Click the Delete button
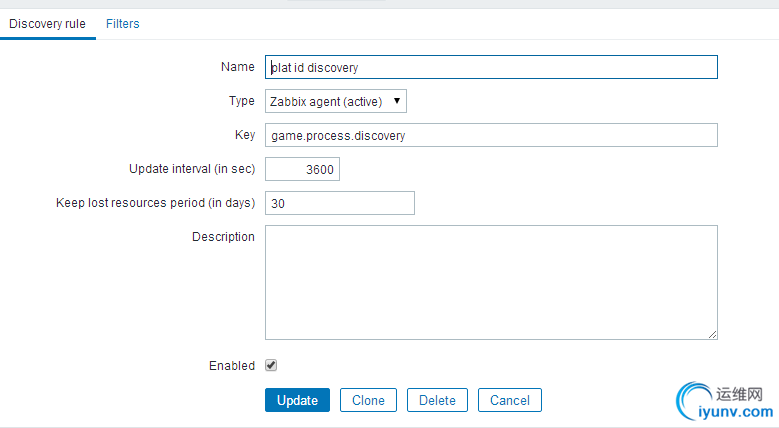This screenshot has height=428, width=779. point(437,400)
